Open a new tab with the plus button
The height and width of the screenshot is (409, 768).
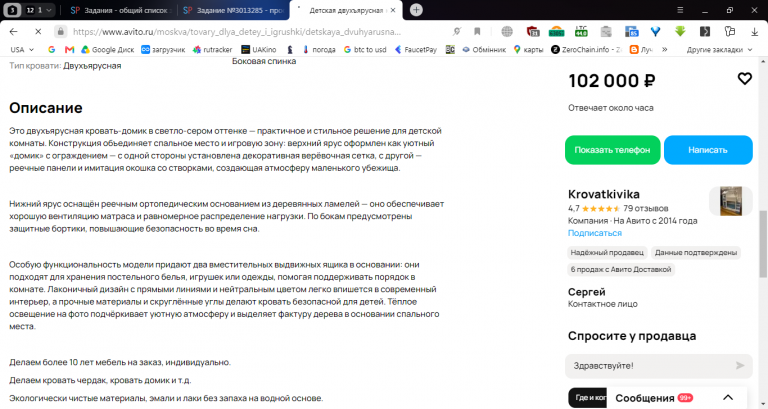[416, 10]
